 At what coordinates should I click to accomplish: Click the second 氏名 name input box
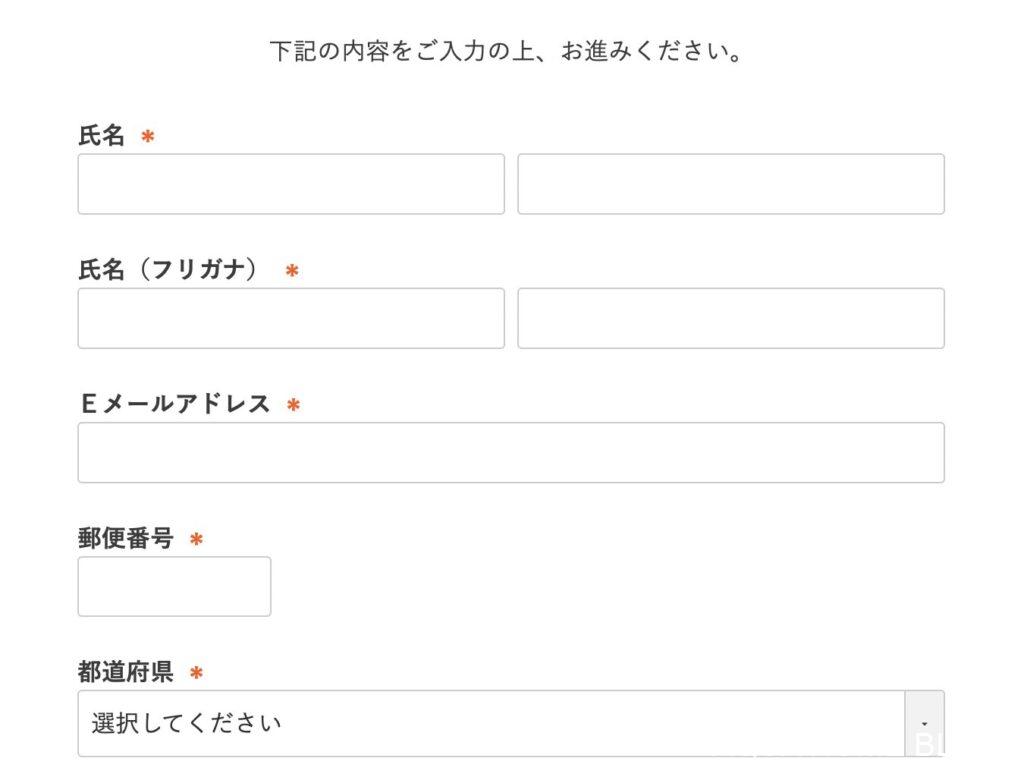pos(731,184)
